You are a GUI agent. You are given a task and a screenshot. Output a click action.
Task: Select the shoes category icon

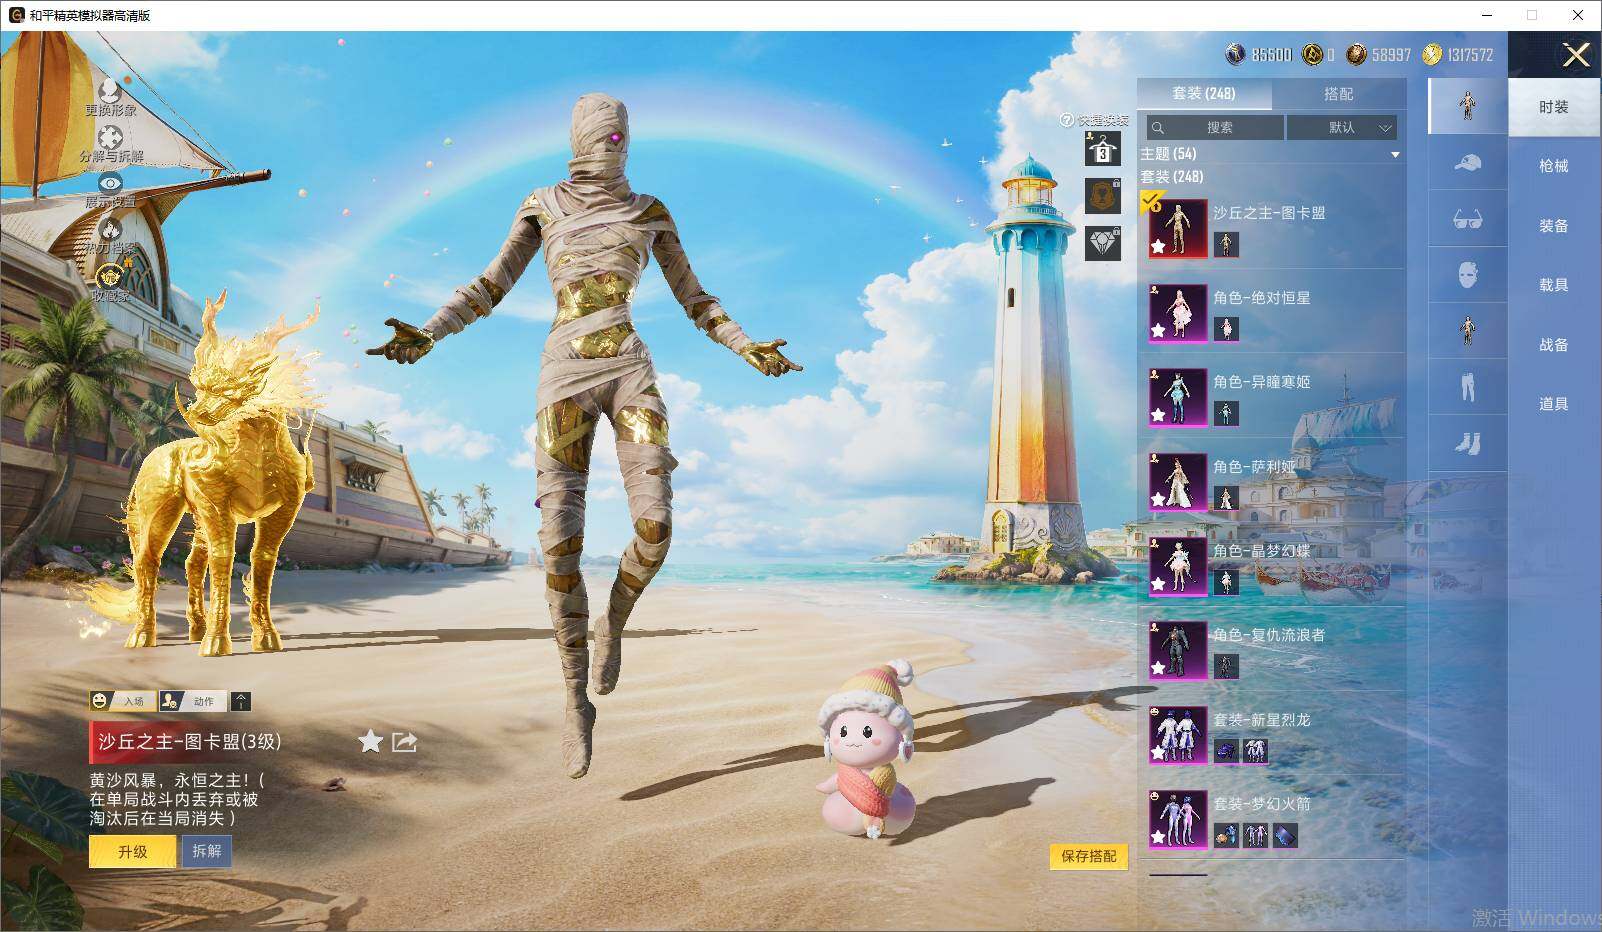point(1467,442)
